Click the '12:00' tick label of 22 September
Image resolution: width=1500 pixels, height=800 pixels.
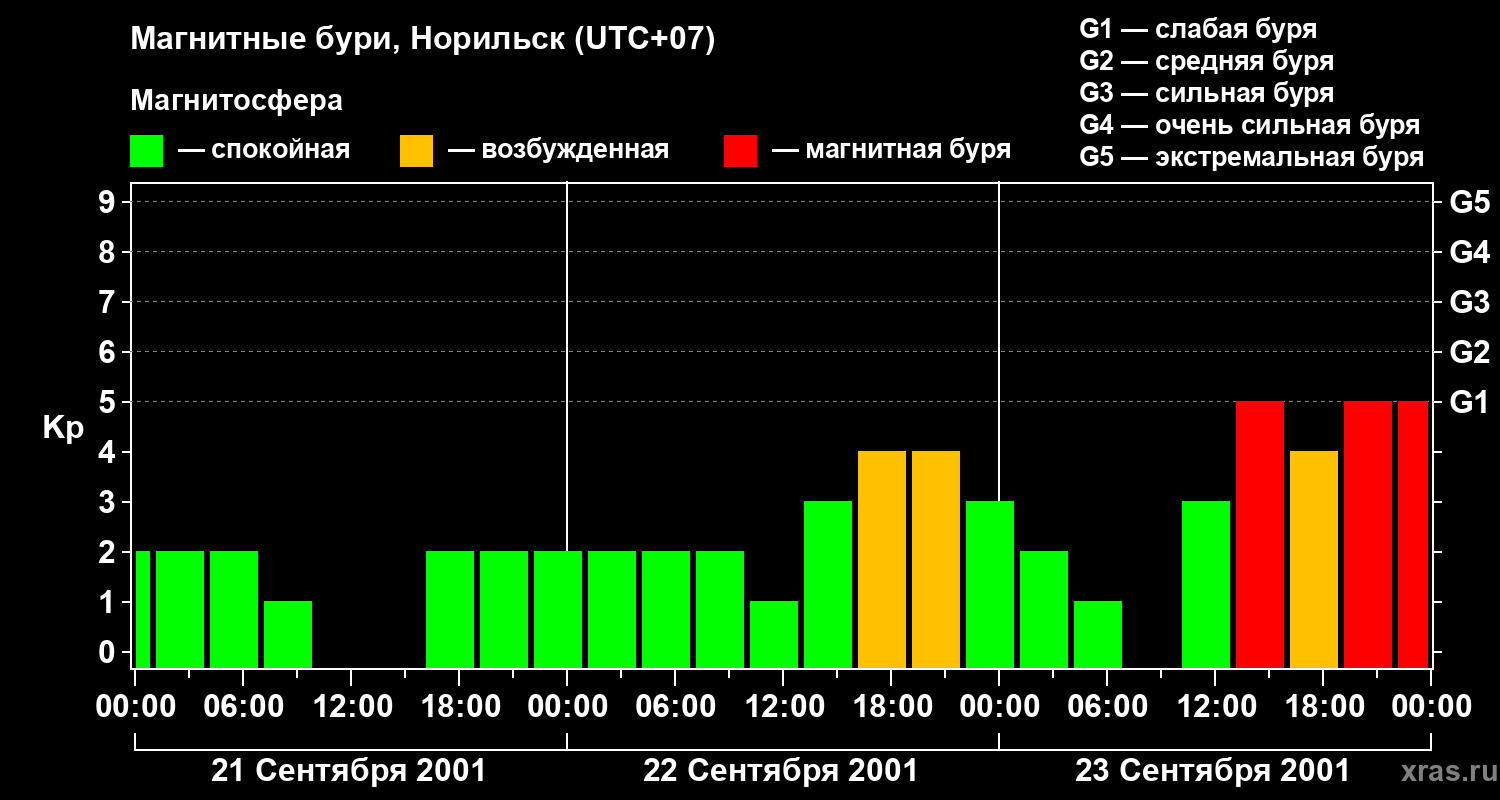(783, 706)
